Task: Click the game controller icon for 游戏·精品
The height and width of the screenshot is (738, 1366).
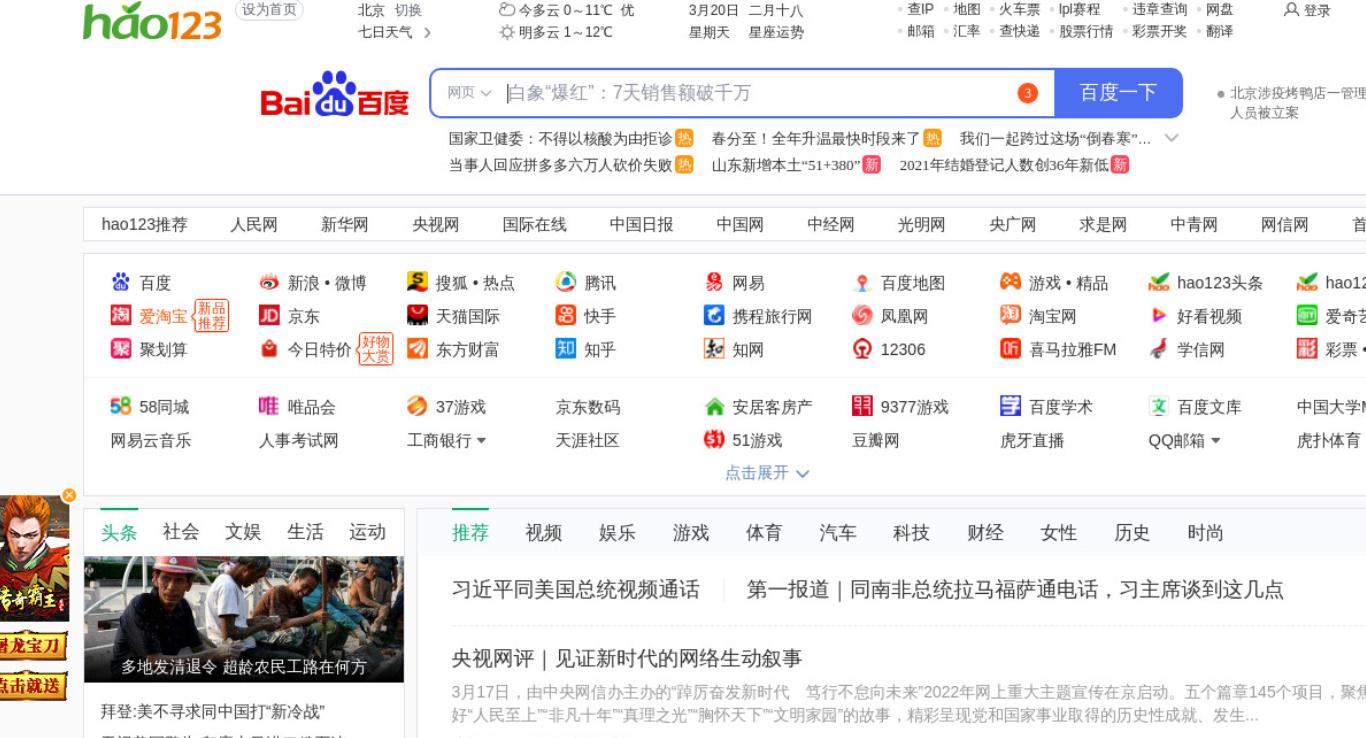Action: 1010,283
